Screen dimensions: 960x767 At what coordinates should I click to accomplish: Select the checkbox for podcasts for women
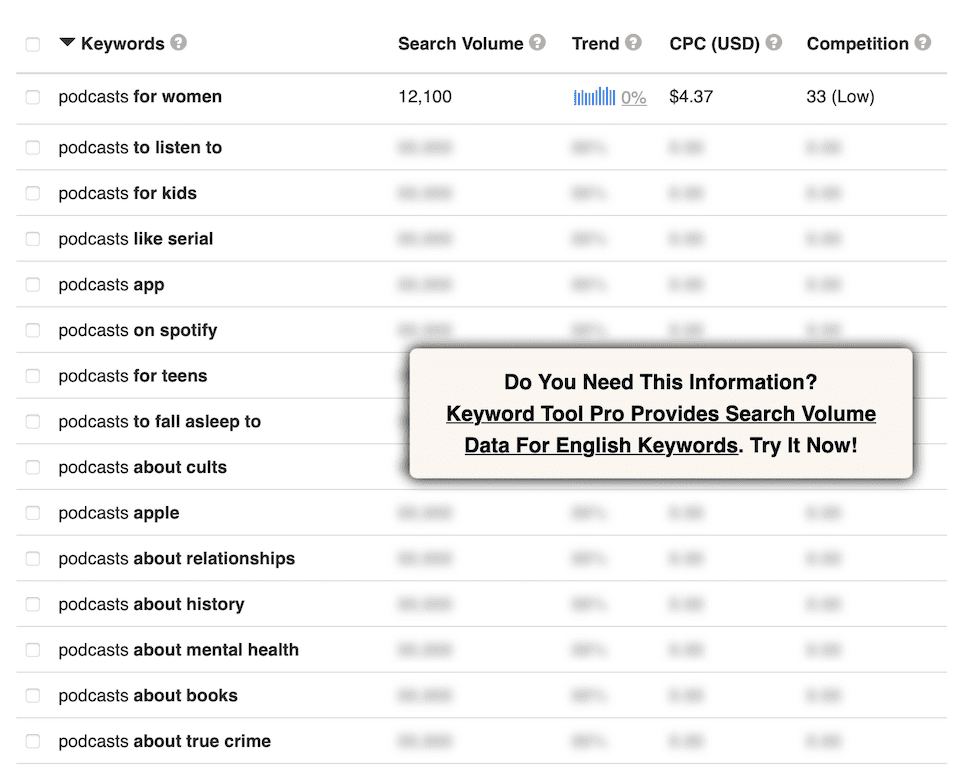click(x=32, y=97)
